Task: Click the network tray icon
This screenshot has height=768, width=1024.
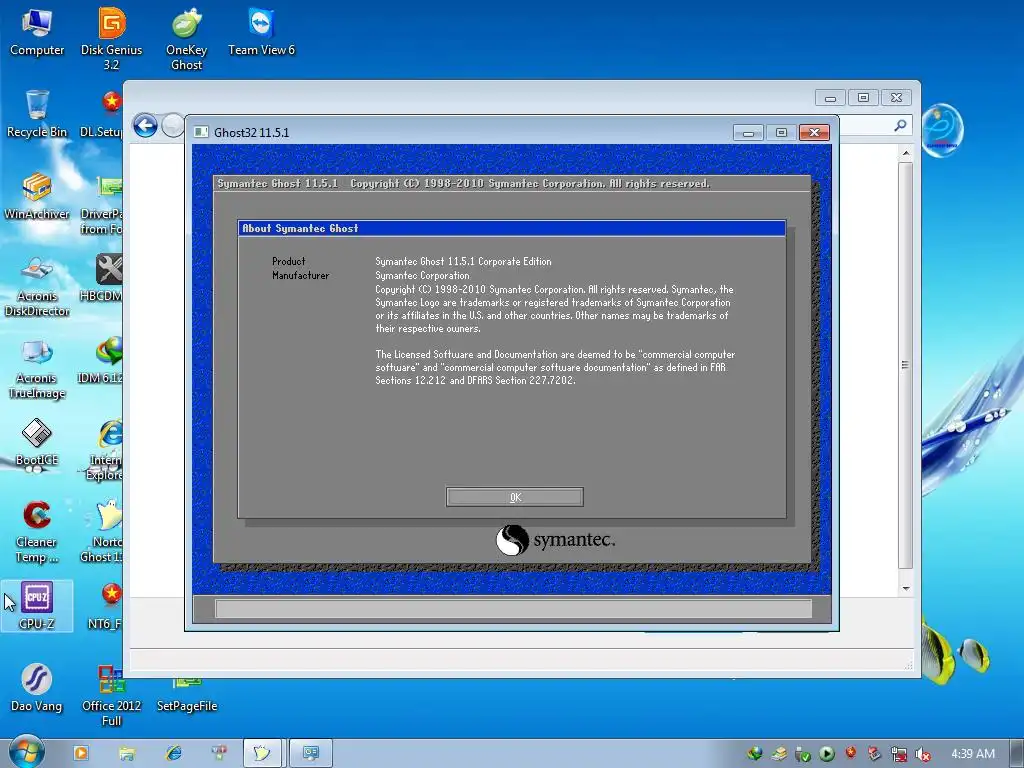Action: pos(899,754)
